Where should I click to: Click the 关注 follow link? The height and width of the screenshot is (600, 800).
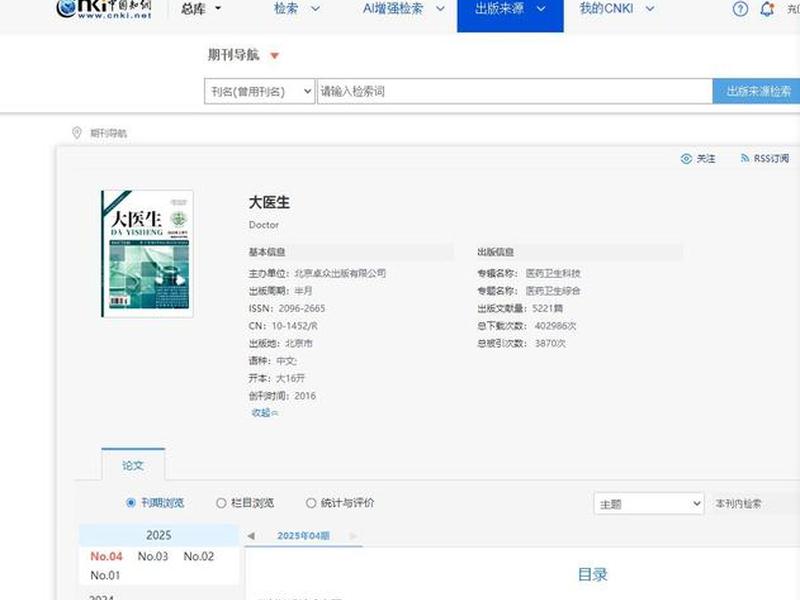(x=706, y=159)
